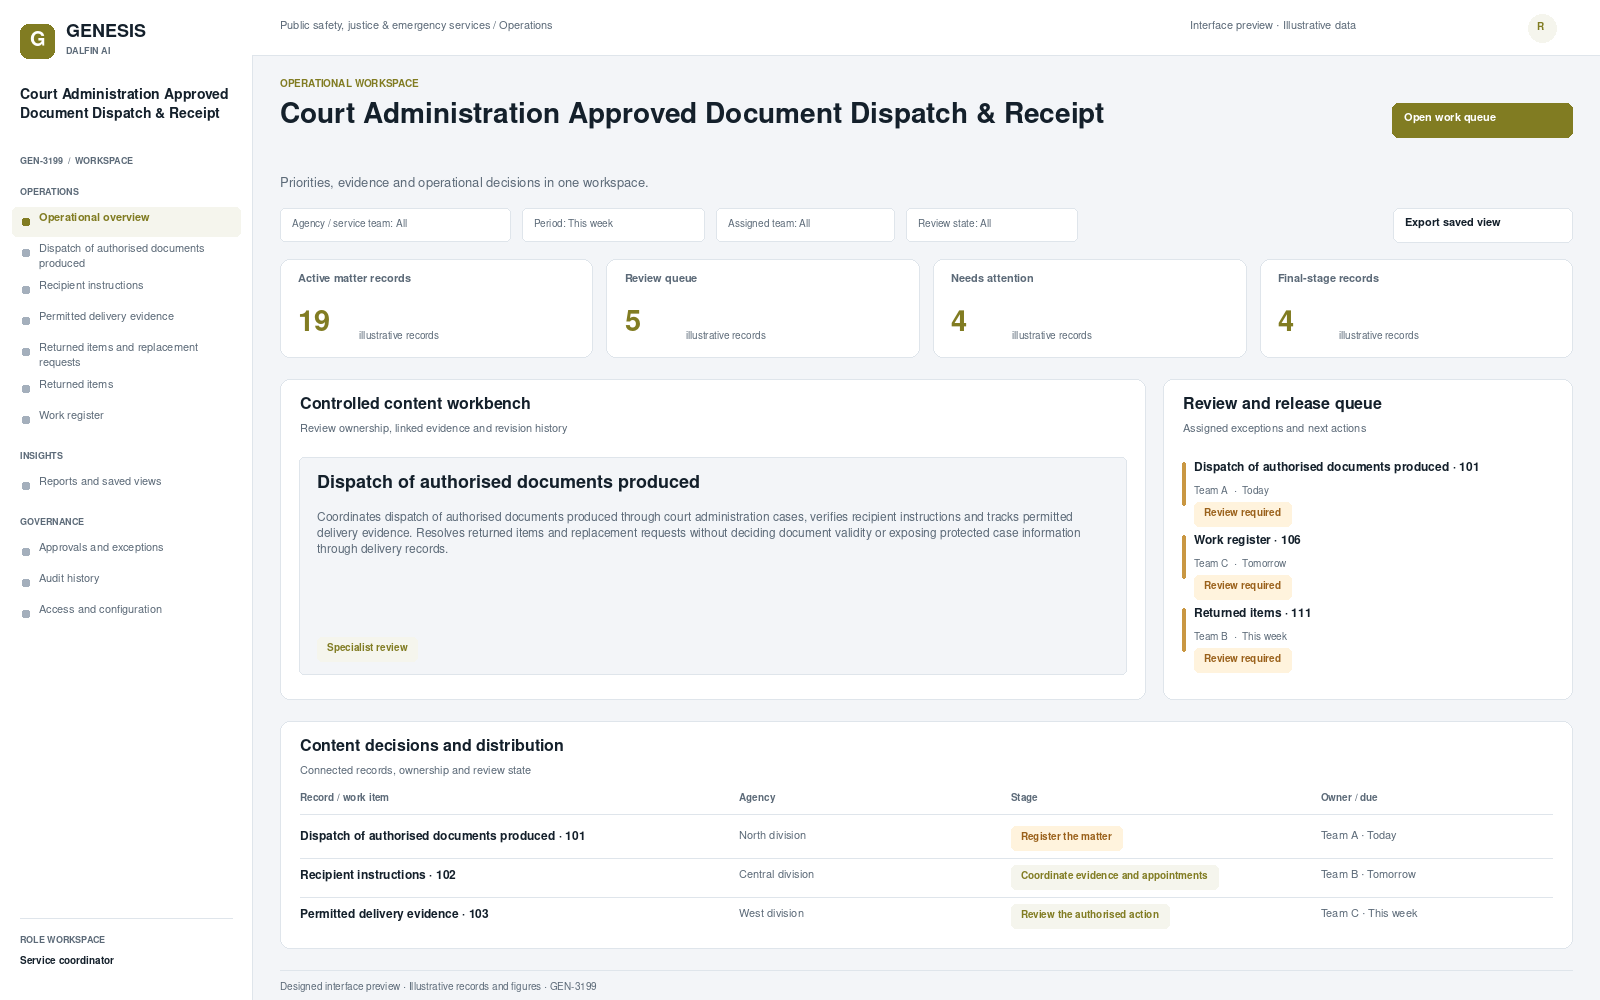The image size is (1600, 1000).
Task: Open the Assigned team filter
Action: pyautogui.click(x=805, y=225)
